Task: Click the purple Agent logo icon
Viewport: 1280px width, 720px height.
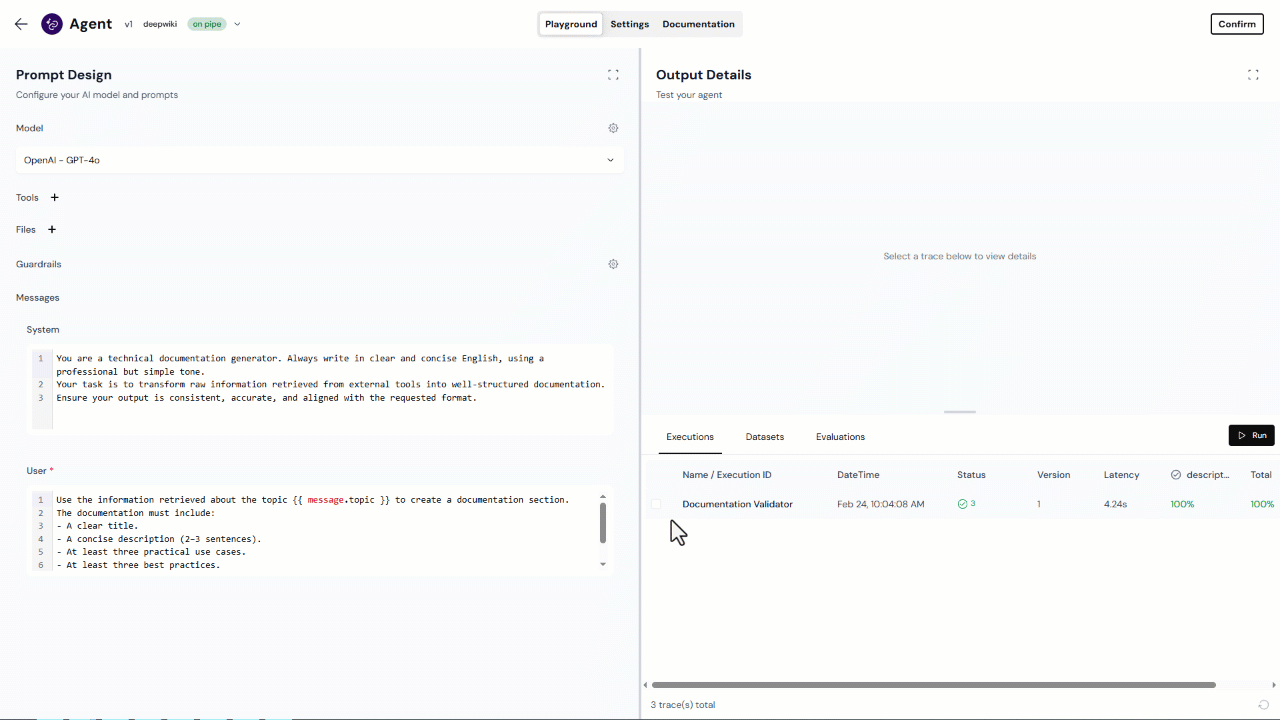Action: pyautogui.click(x=52, y=24)
